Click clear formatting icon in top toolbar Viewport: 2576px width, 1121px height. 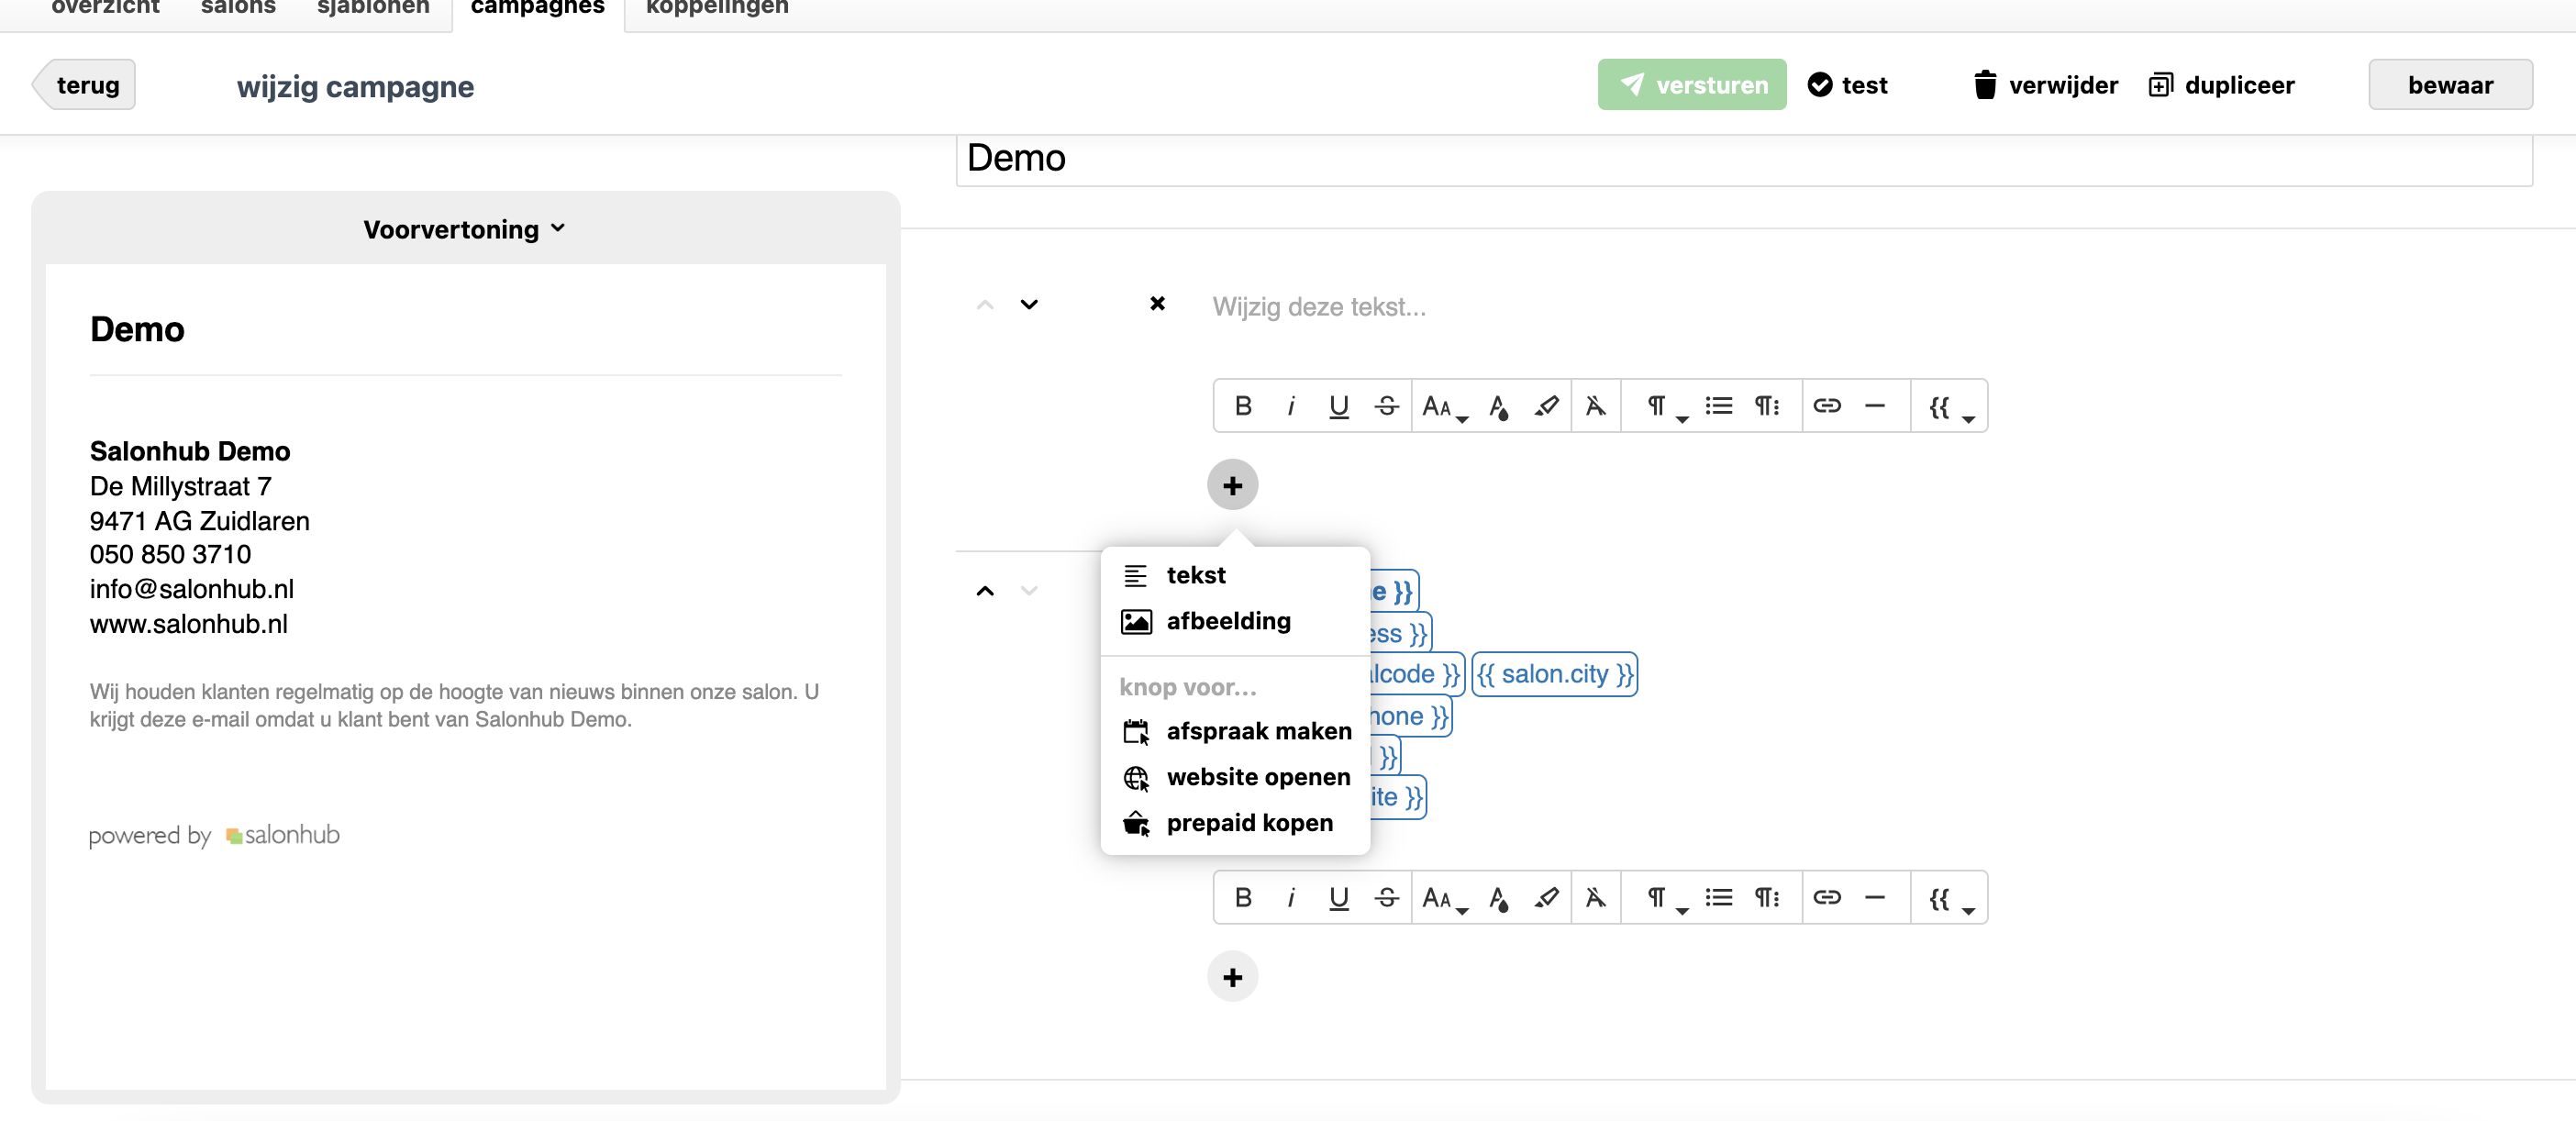[1595, 406]
